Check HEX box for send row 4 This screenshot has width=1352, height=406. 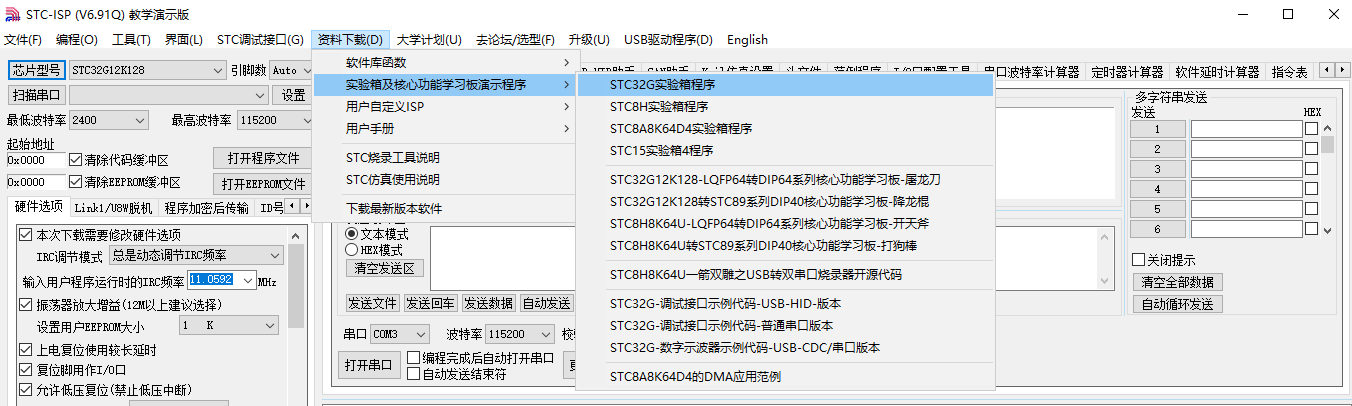(x=1311, y=189)
